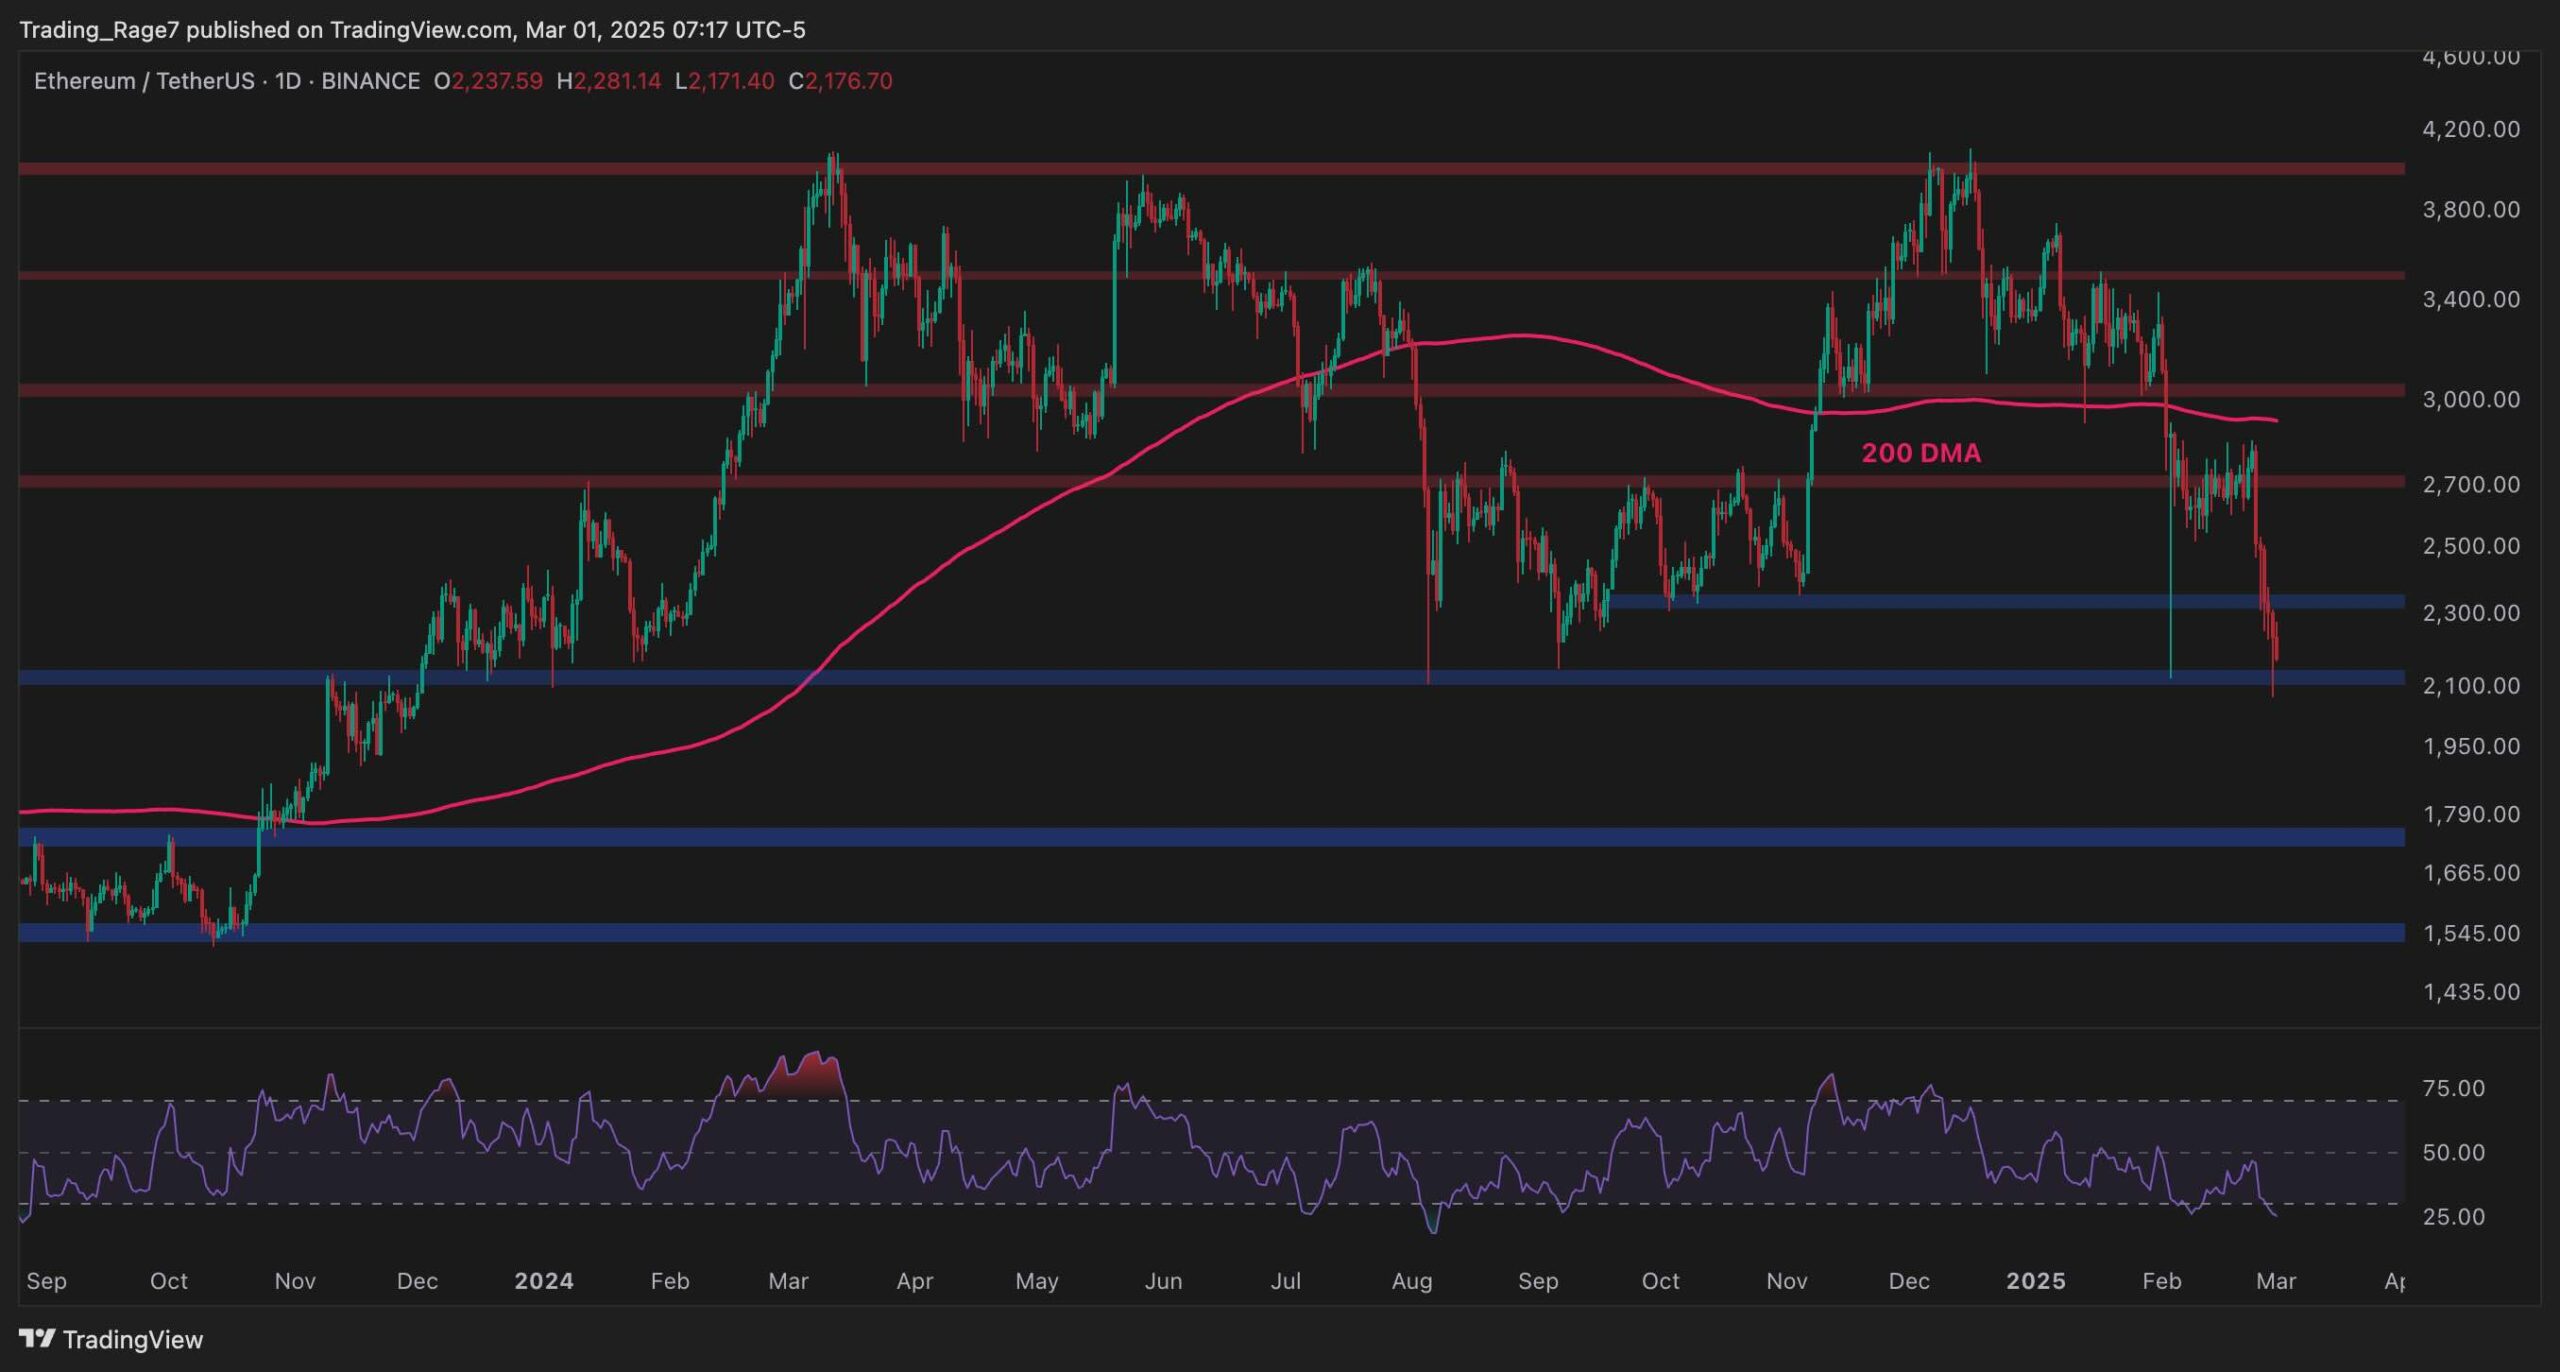Click the 2,100.00 price axis label
2560x1372 pixels.
(x=2470, y=685)
